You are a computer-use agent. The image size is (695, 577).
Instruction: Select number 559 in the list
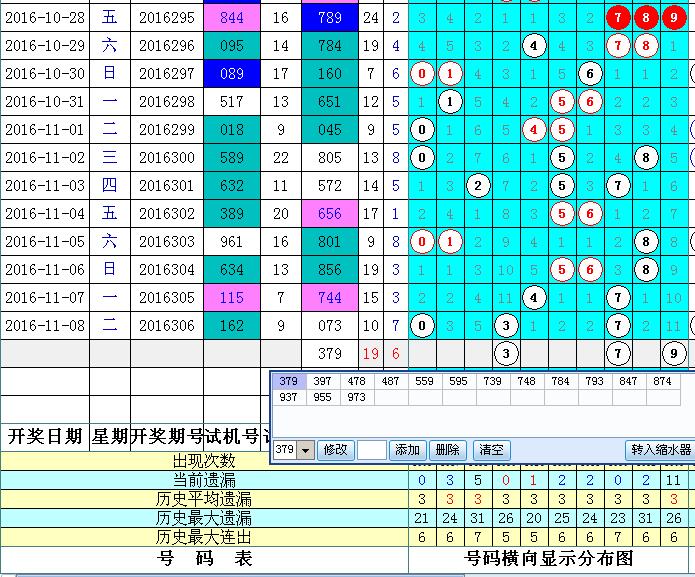point(424,381)
